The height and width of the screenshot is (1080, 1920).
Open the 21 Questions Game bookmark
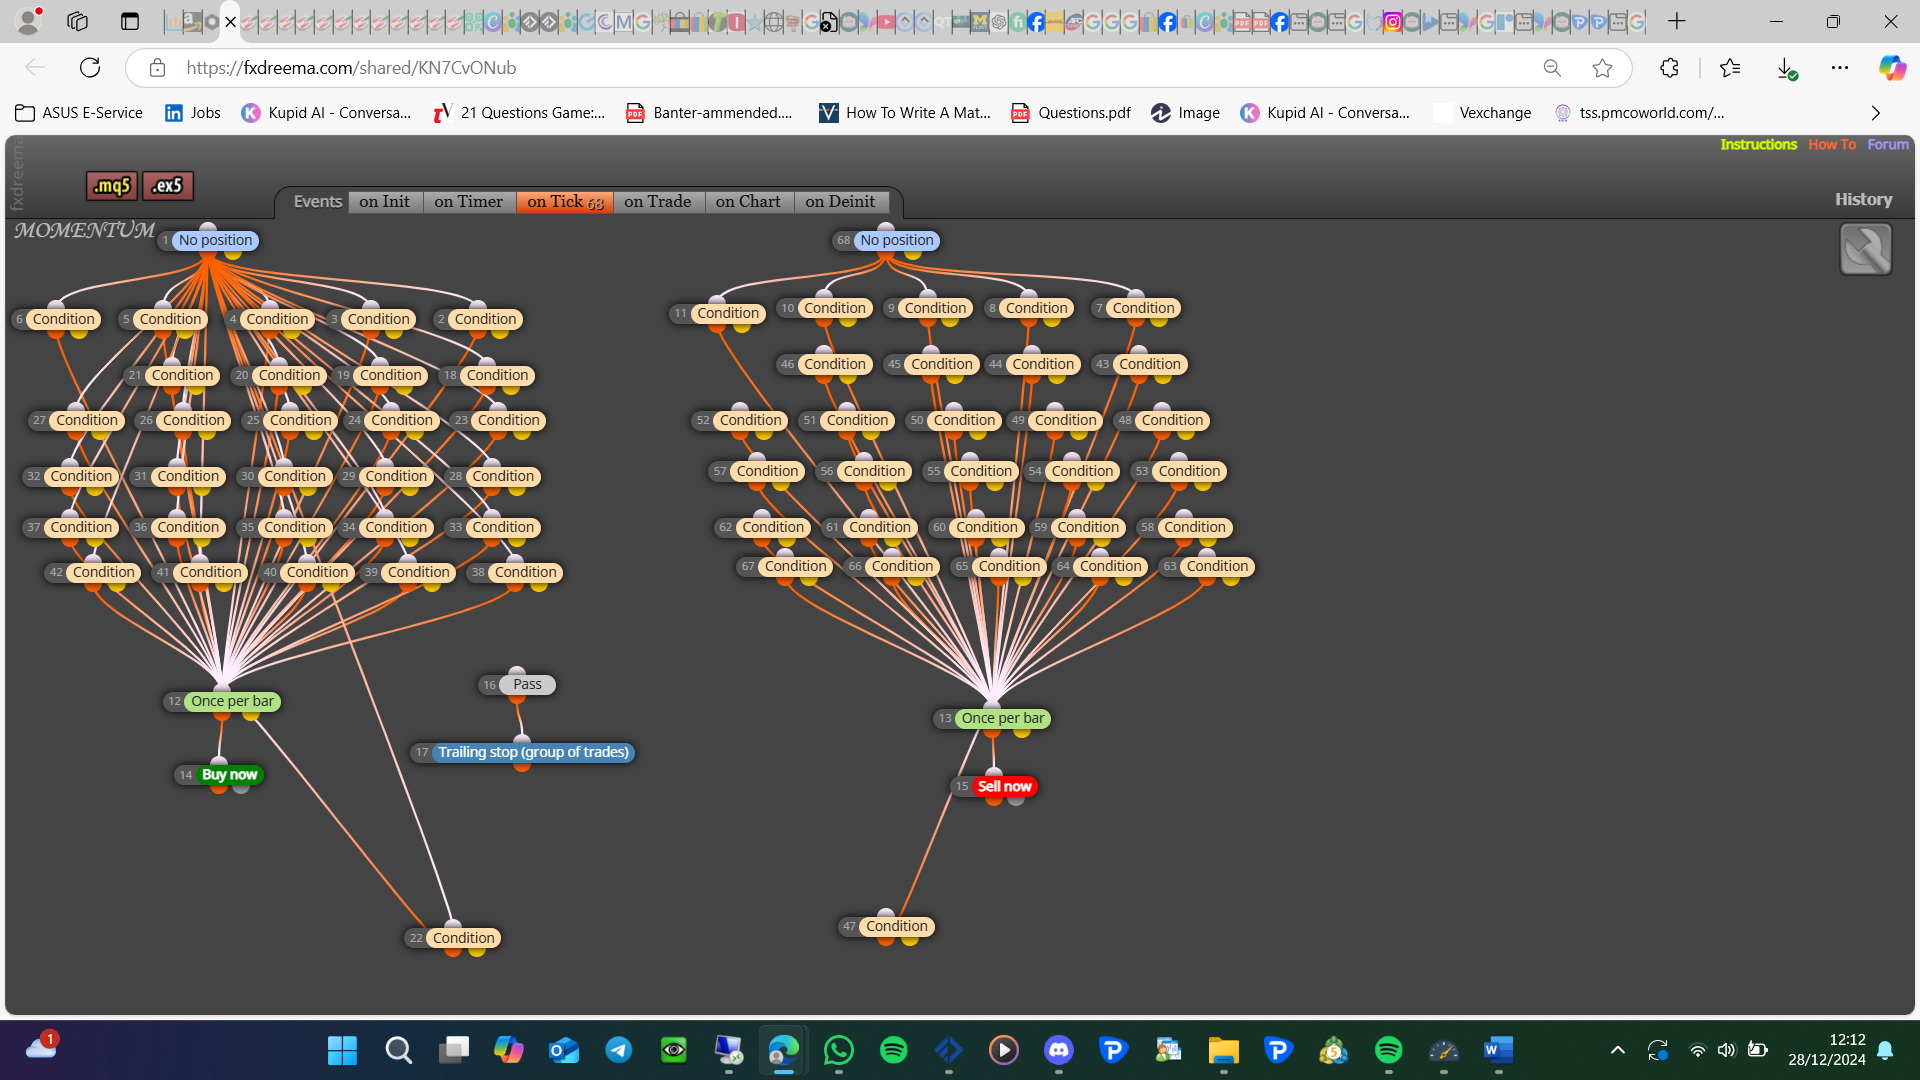click(520, 113)
